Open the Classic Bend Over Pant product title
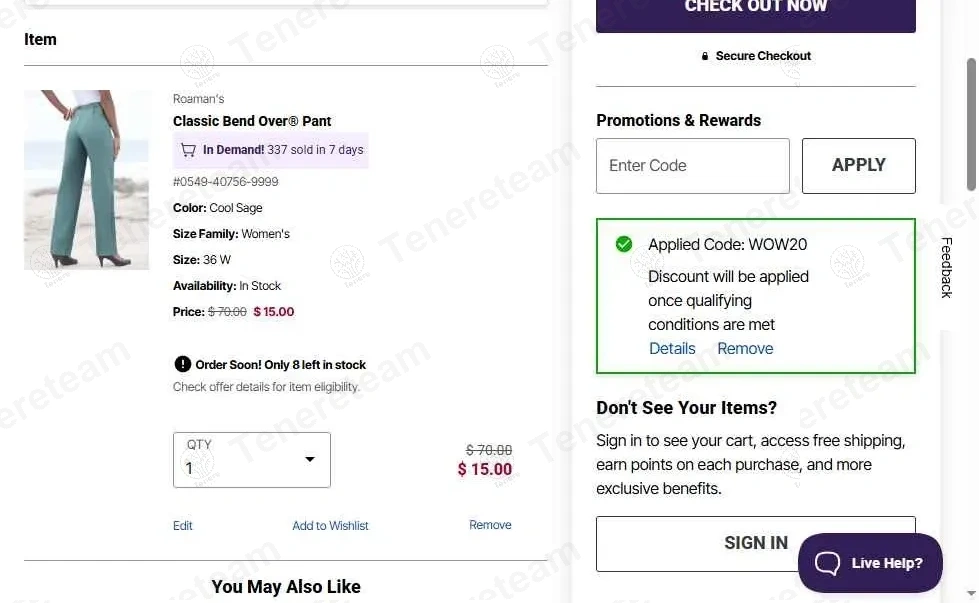The width and height of the screenshot is (979, 603). pyautogui.click(x=252, y=121)
